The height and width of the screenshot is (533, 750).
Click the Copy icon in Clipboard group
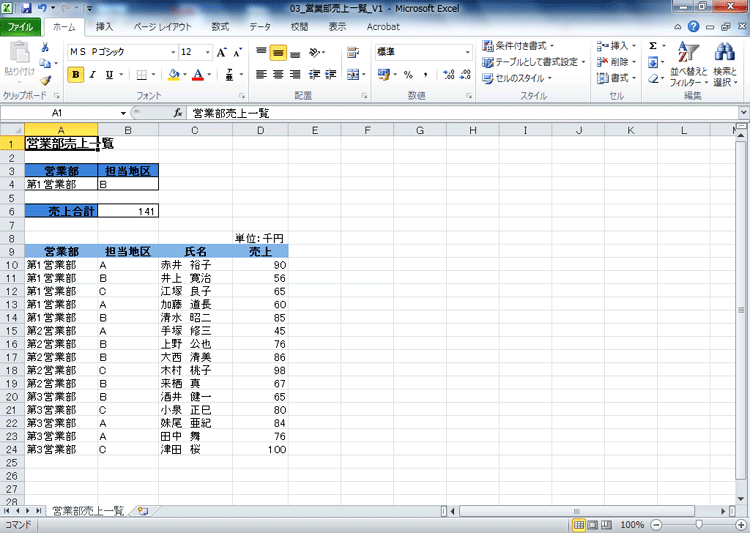45,63
